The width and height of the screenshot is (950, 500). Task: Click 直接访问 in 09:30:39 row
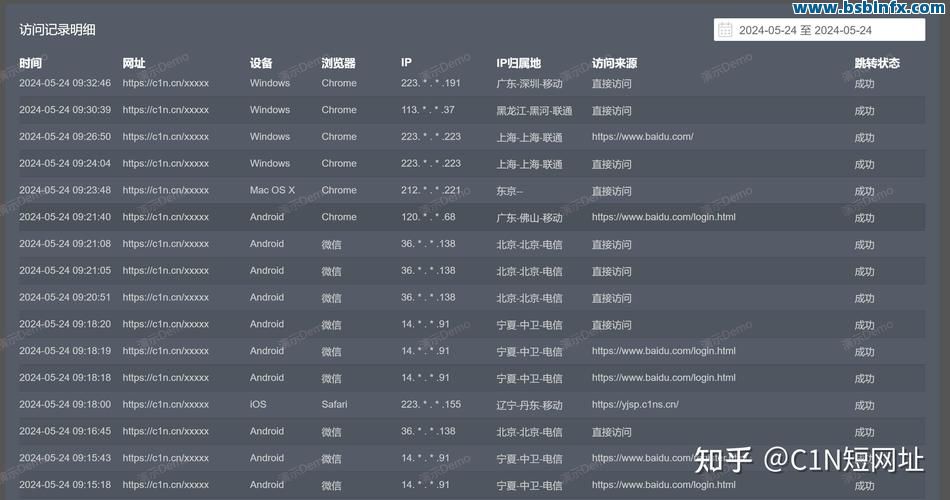[x=611, y=110]
